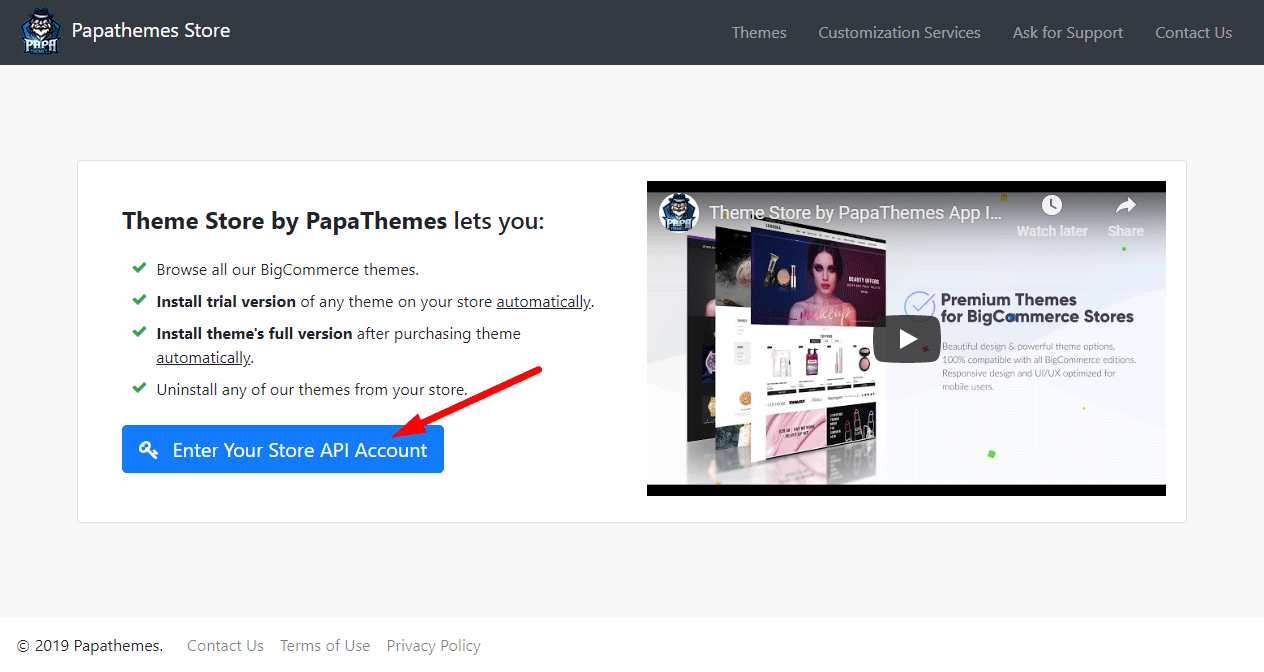Click the key icon in blue button

pos(149,450)
